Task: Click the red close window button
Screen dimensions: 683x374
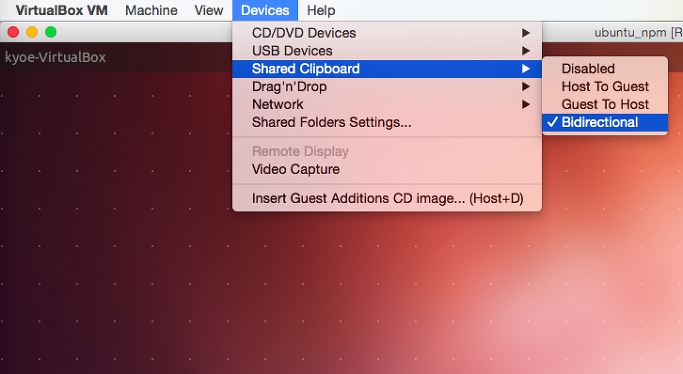Action: pyautogui.click(x=14, y=32)
